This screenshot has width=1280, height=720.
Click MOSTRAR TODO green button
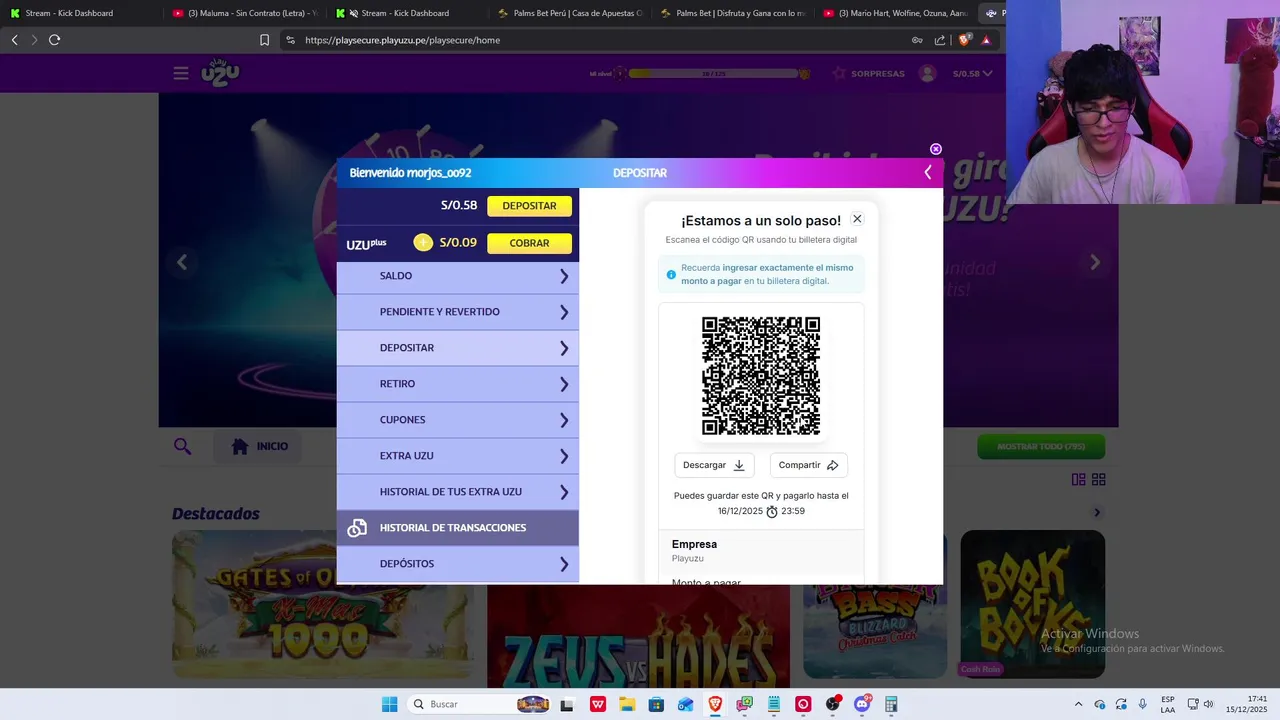tap(1041, 446)
